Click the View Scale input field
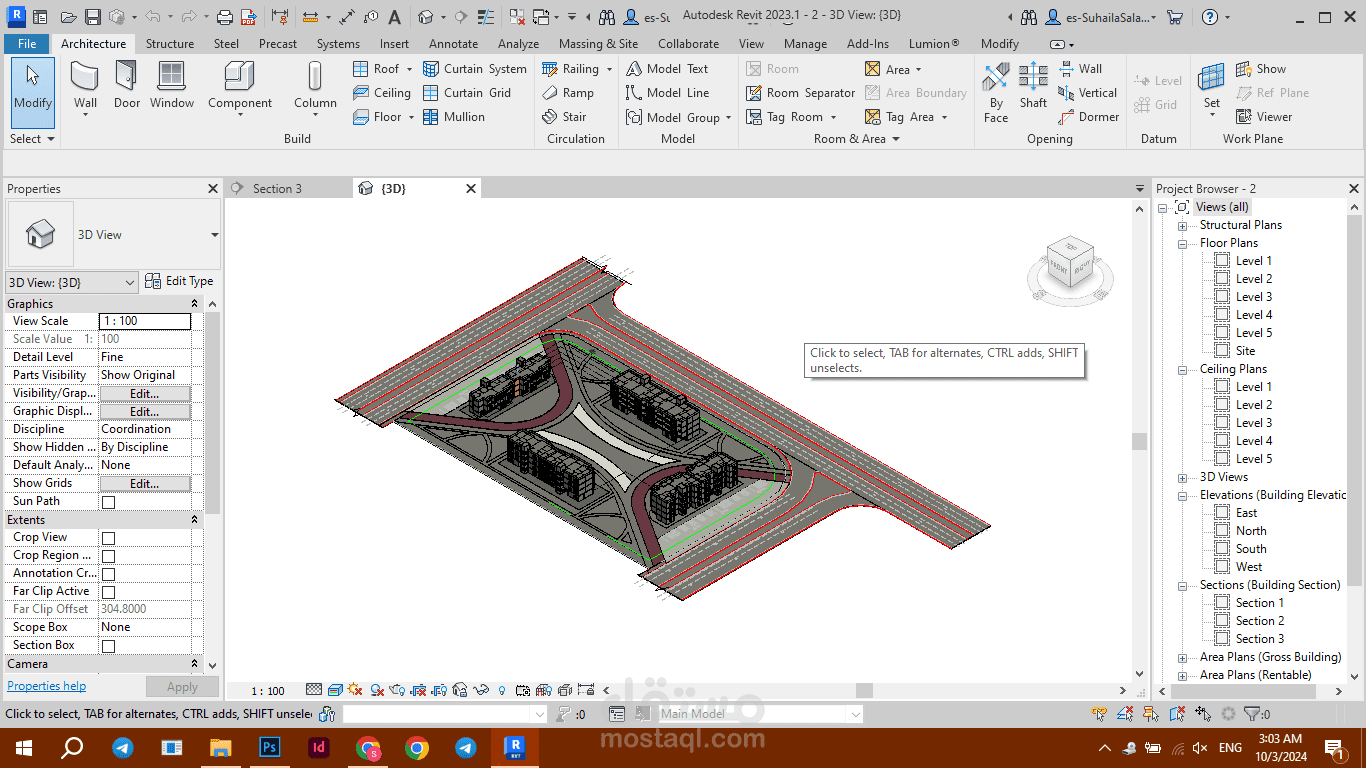The height and width of the screenshot is (768, 1366). tap(145, 321)
